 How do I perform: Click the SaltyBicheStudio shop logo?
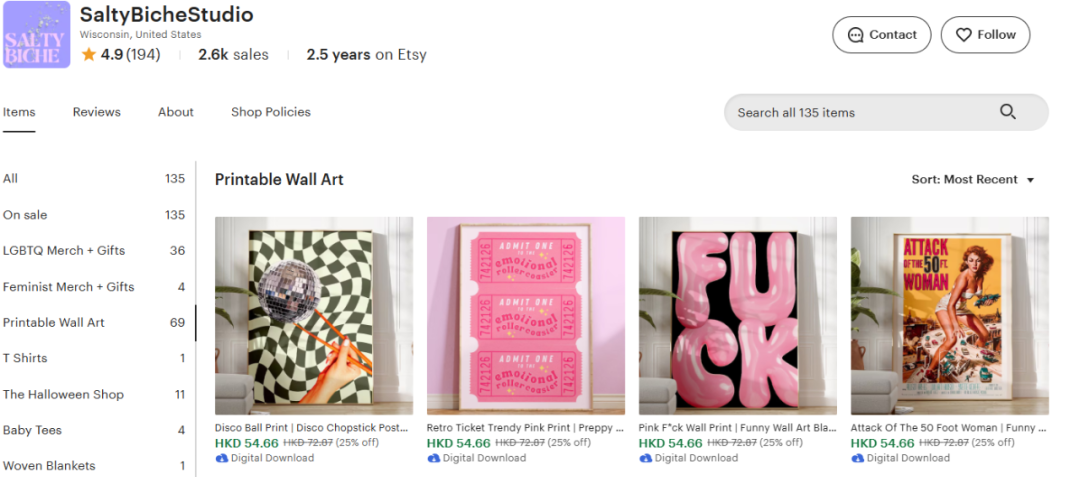pos(36,35)
